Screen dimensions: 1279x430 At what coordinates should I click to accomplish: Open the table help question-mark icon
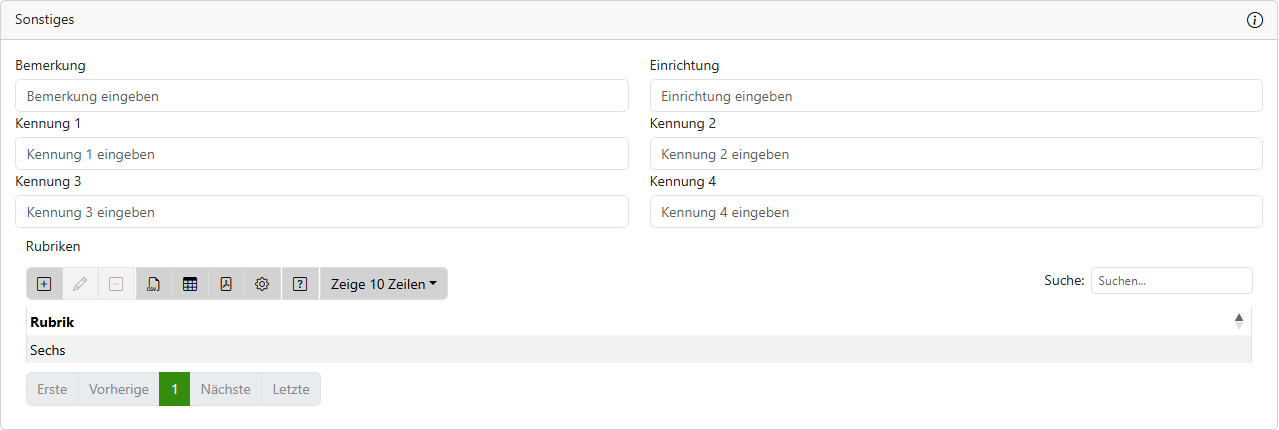[300, 284]
